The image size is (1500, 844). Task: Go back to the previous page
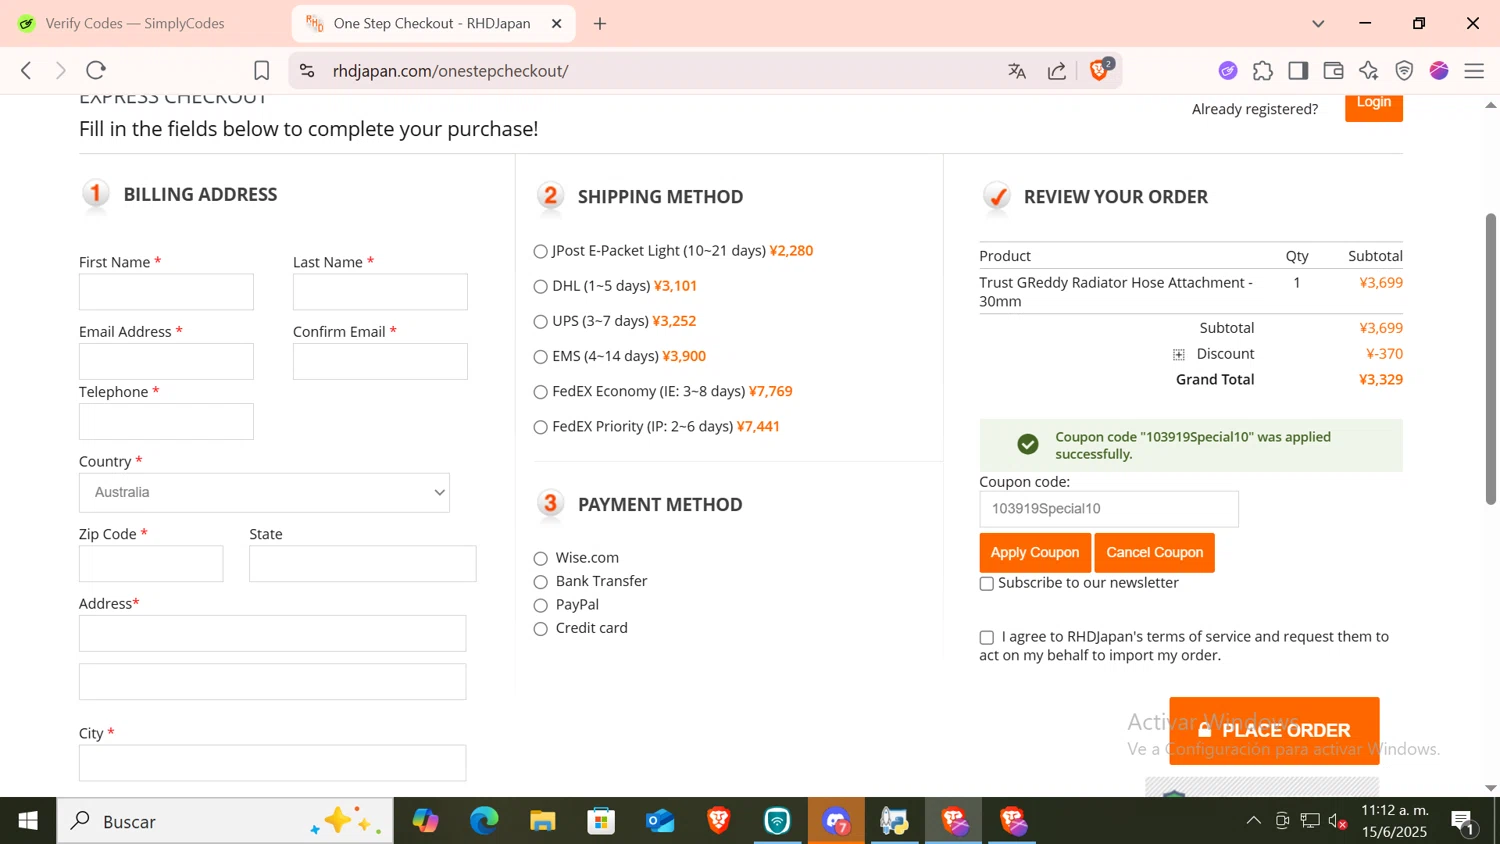(26, 70)
